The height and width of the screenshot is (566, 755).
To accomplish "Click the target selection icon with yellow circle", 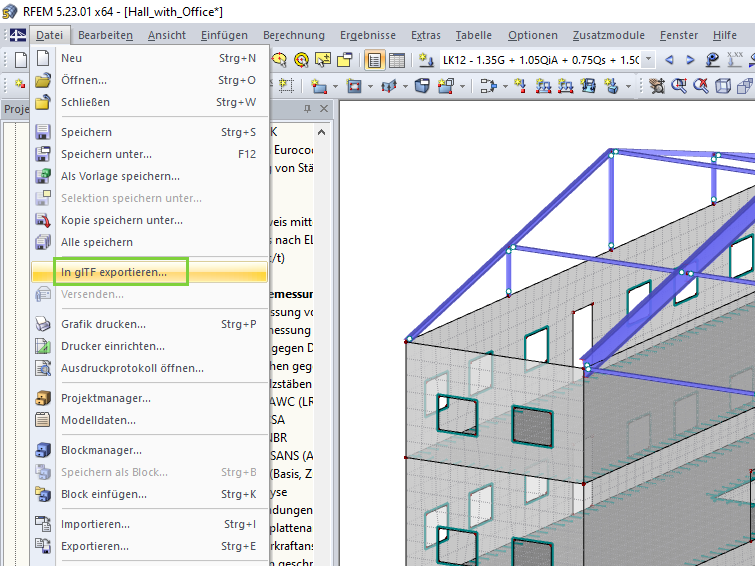I will point(301,60).
